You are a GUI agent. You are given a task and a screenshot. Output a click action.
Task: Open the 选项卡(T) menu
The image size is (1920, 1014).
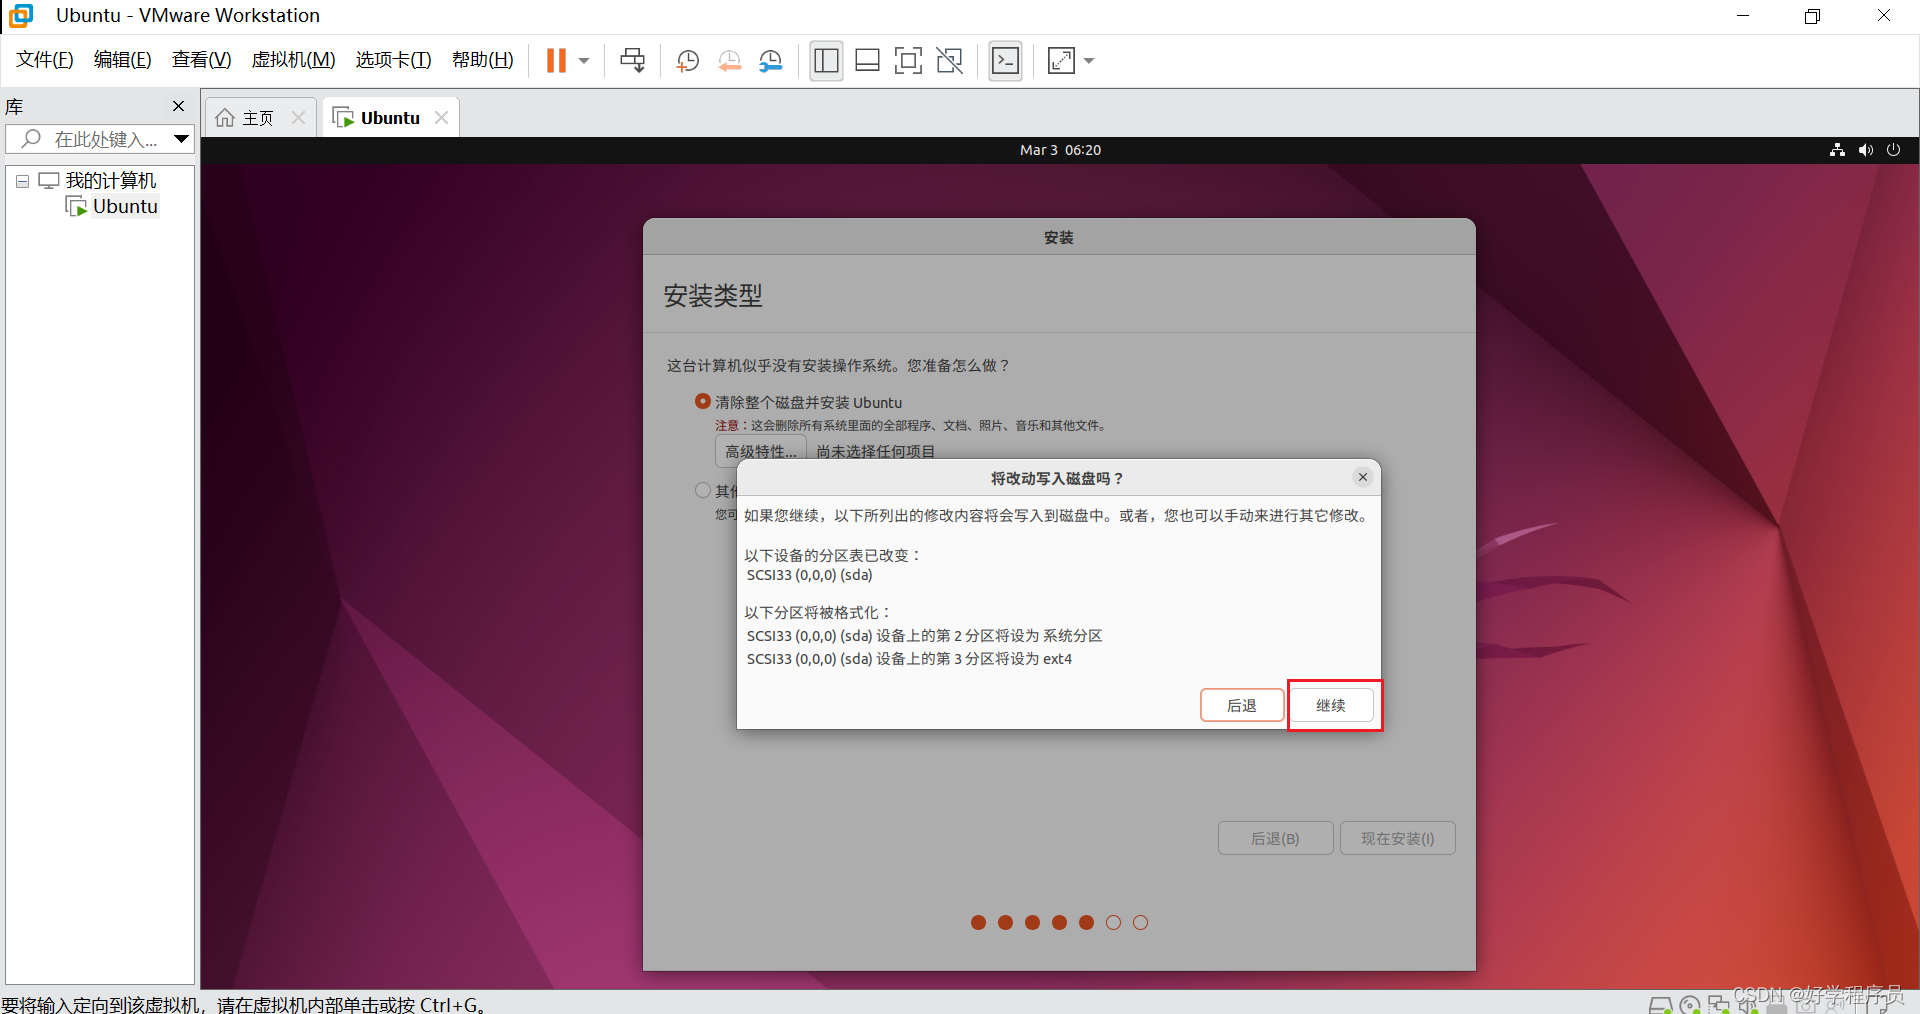(x=394, y=60)
